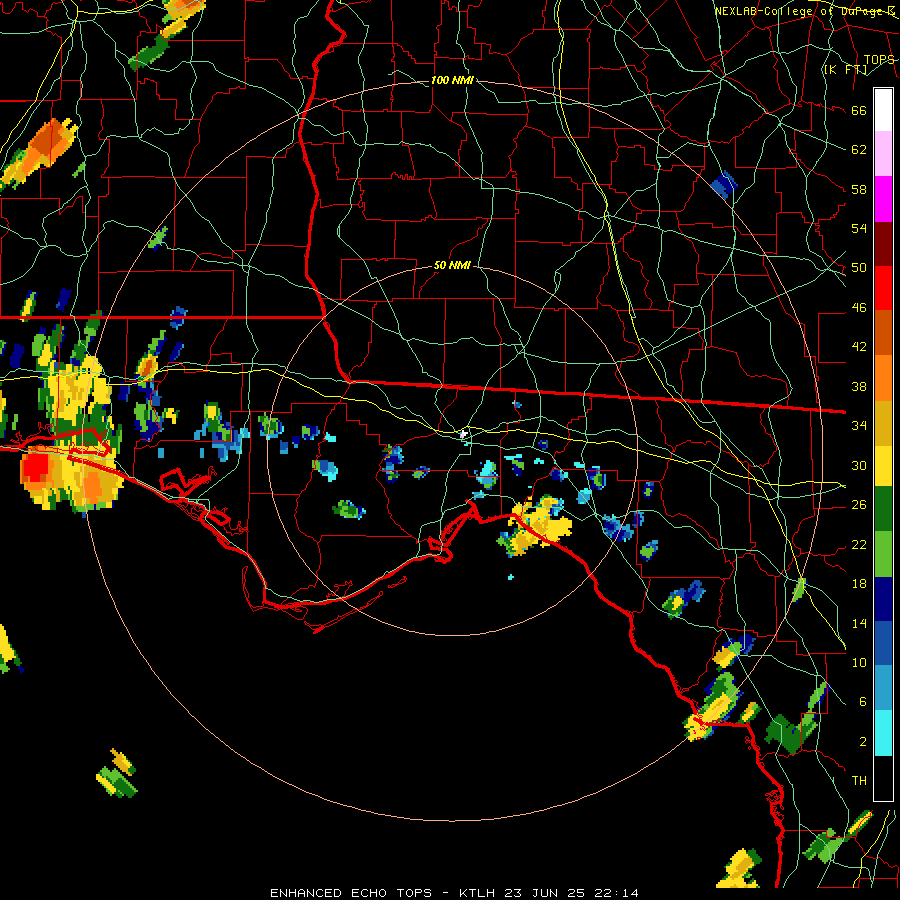This screenshot has width=900, height=900.
Task: Click the "10" legend value
Action: 859,662
